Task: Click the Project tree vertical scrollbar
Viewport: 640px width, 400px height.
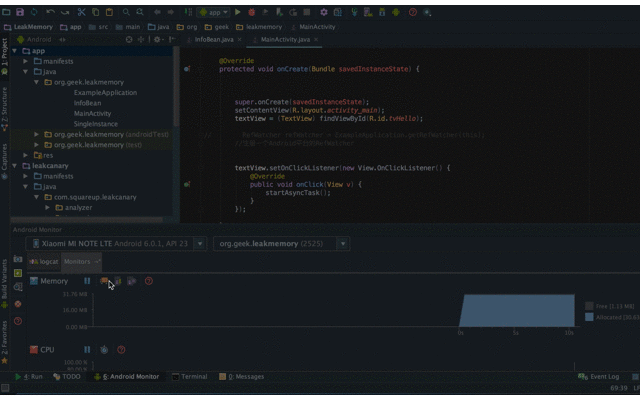Action: tap(176, 86)
